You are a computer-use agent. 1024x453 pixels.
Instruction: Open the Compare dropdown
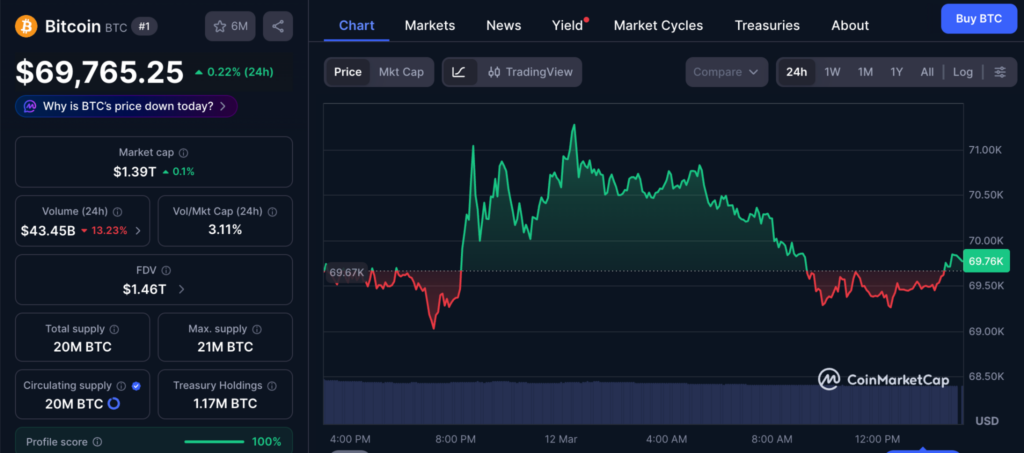[726, 72]
